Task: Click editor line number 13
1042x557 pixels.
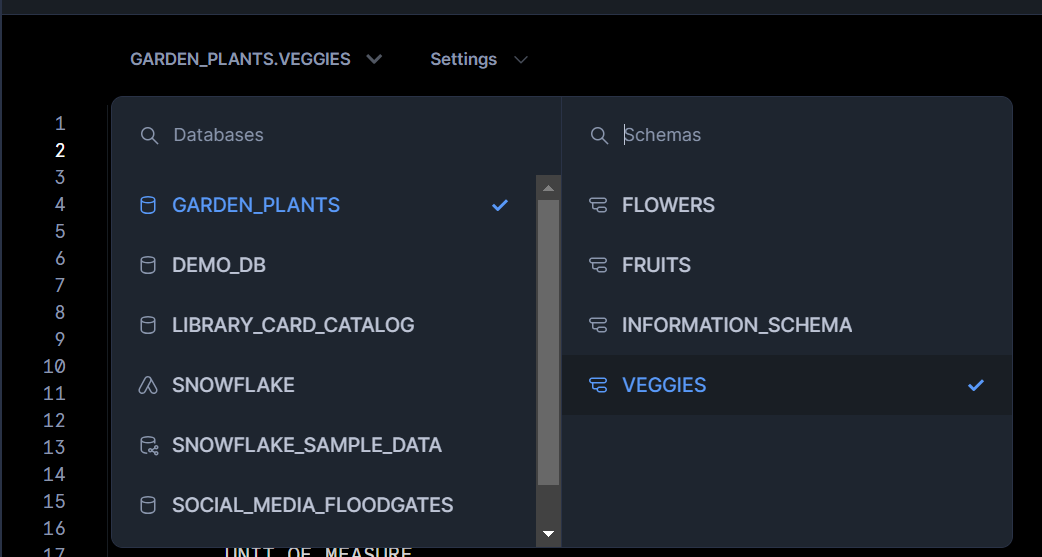Action: tap(54, 447)
